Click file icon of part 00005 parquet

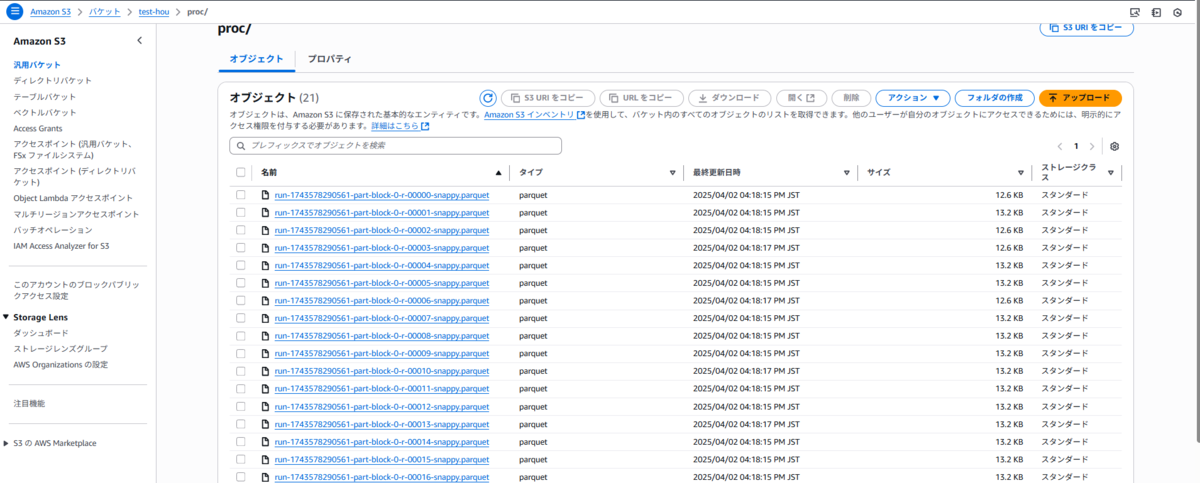pyautogui.click(x=265, y=283)
